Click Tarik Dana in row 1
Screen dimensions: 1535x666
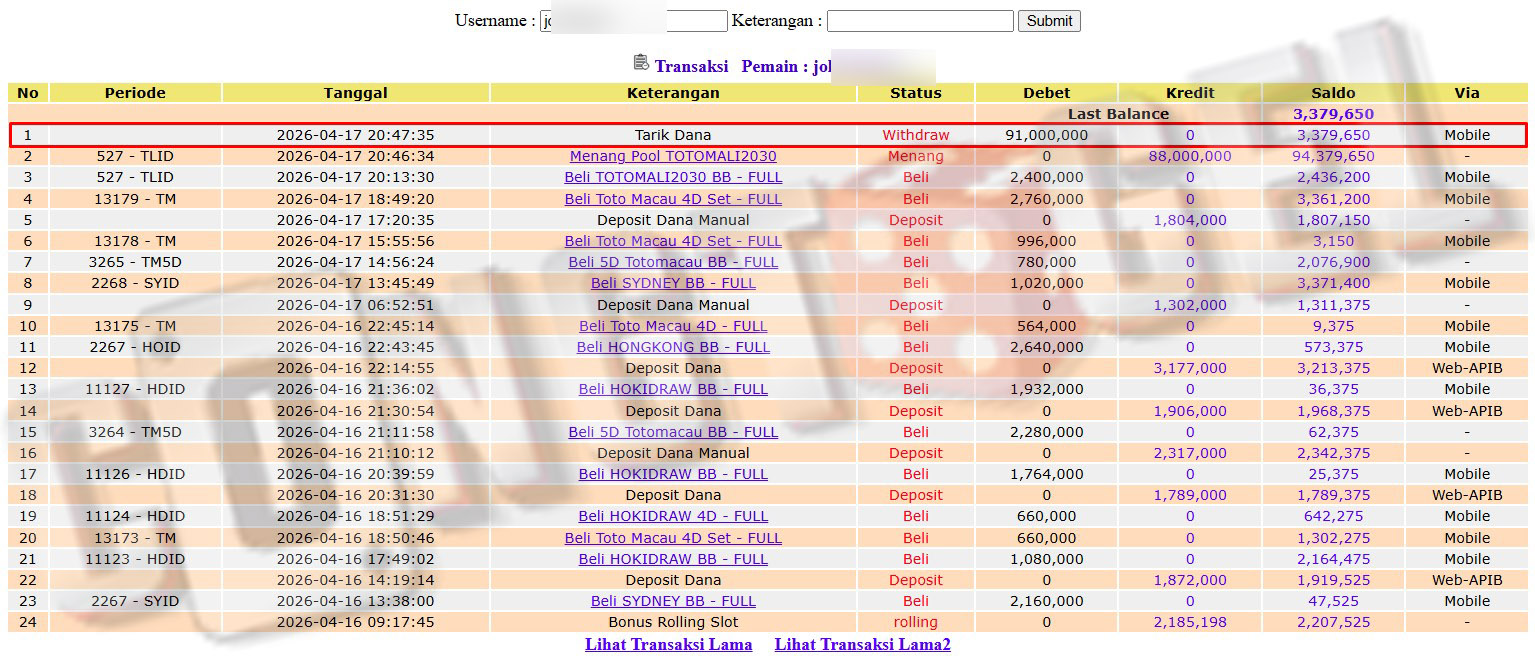pyautogui.click(x=673, y=135)
